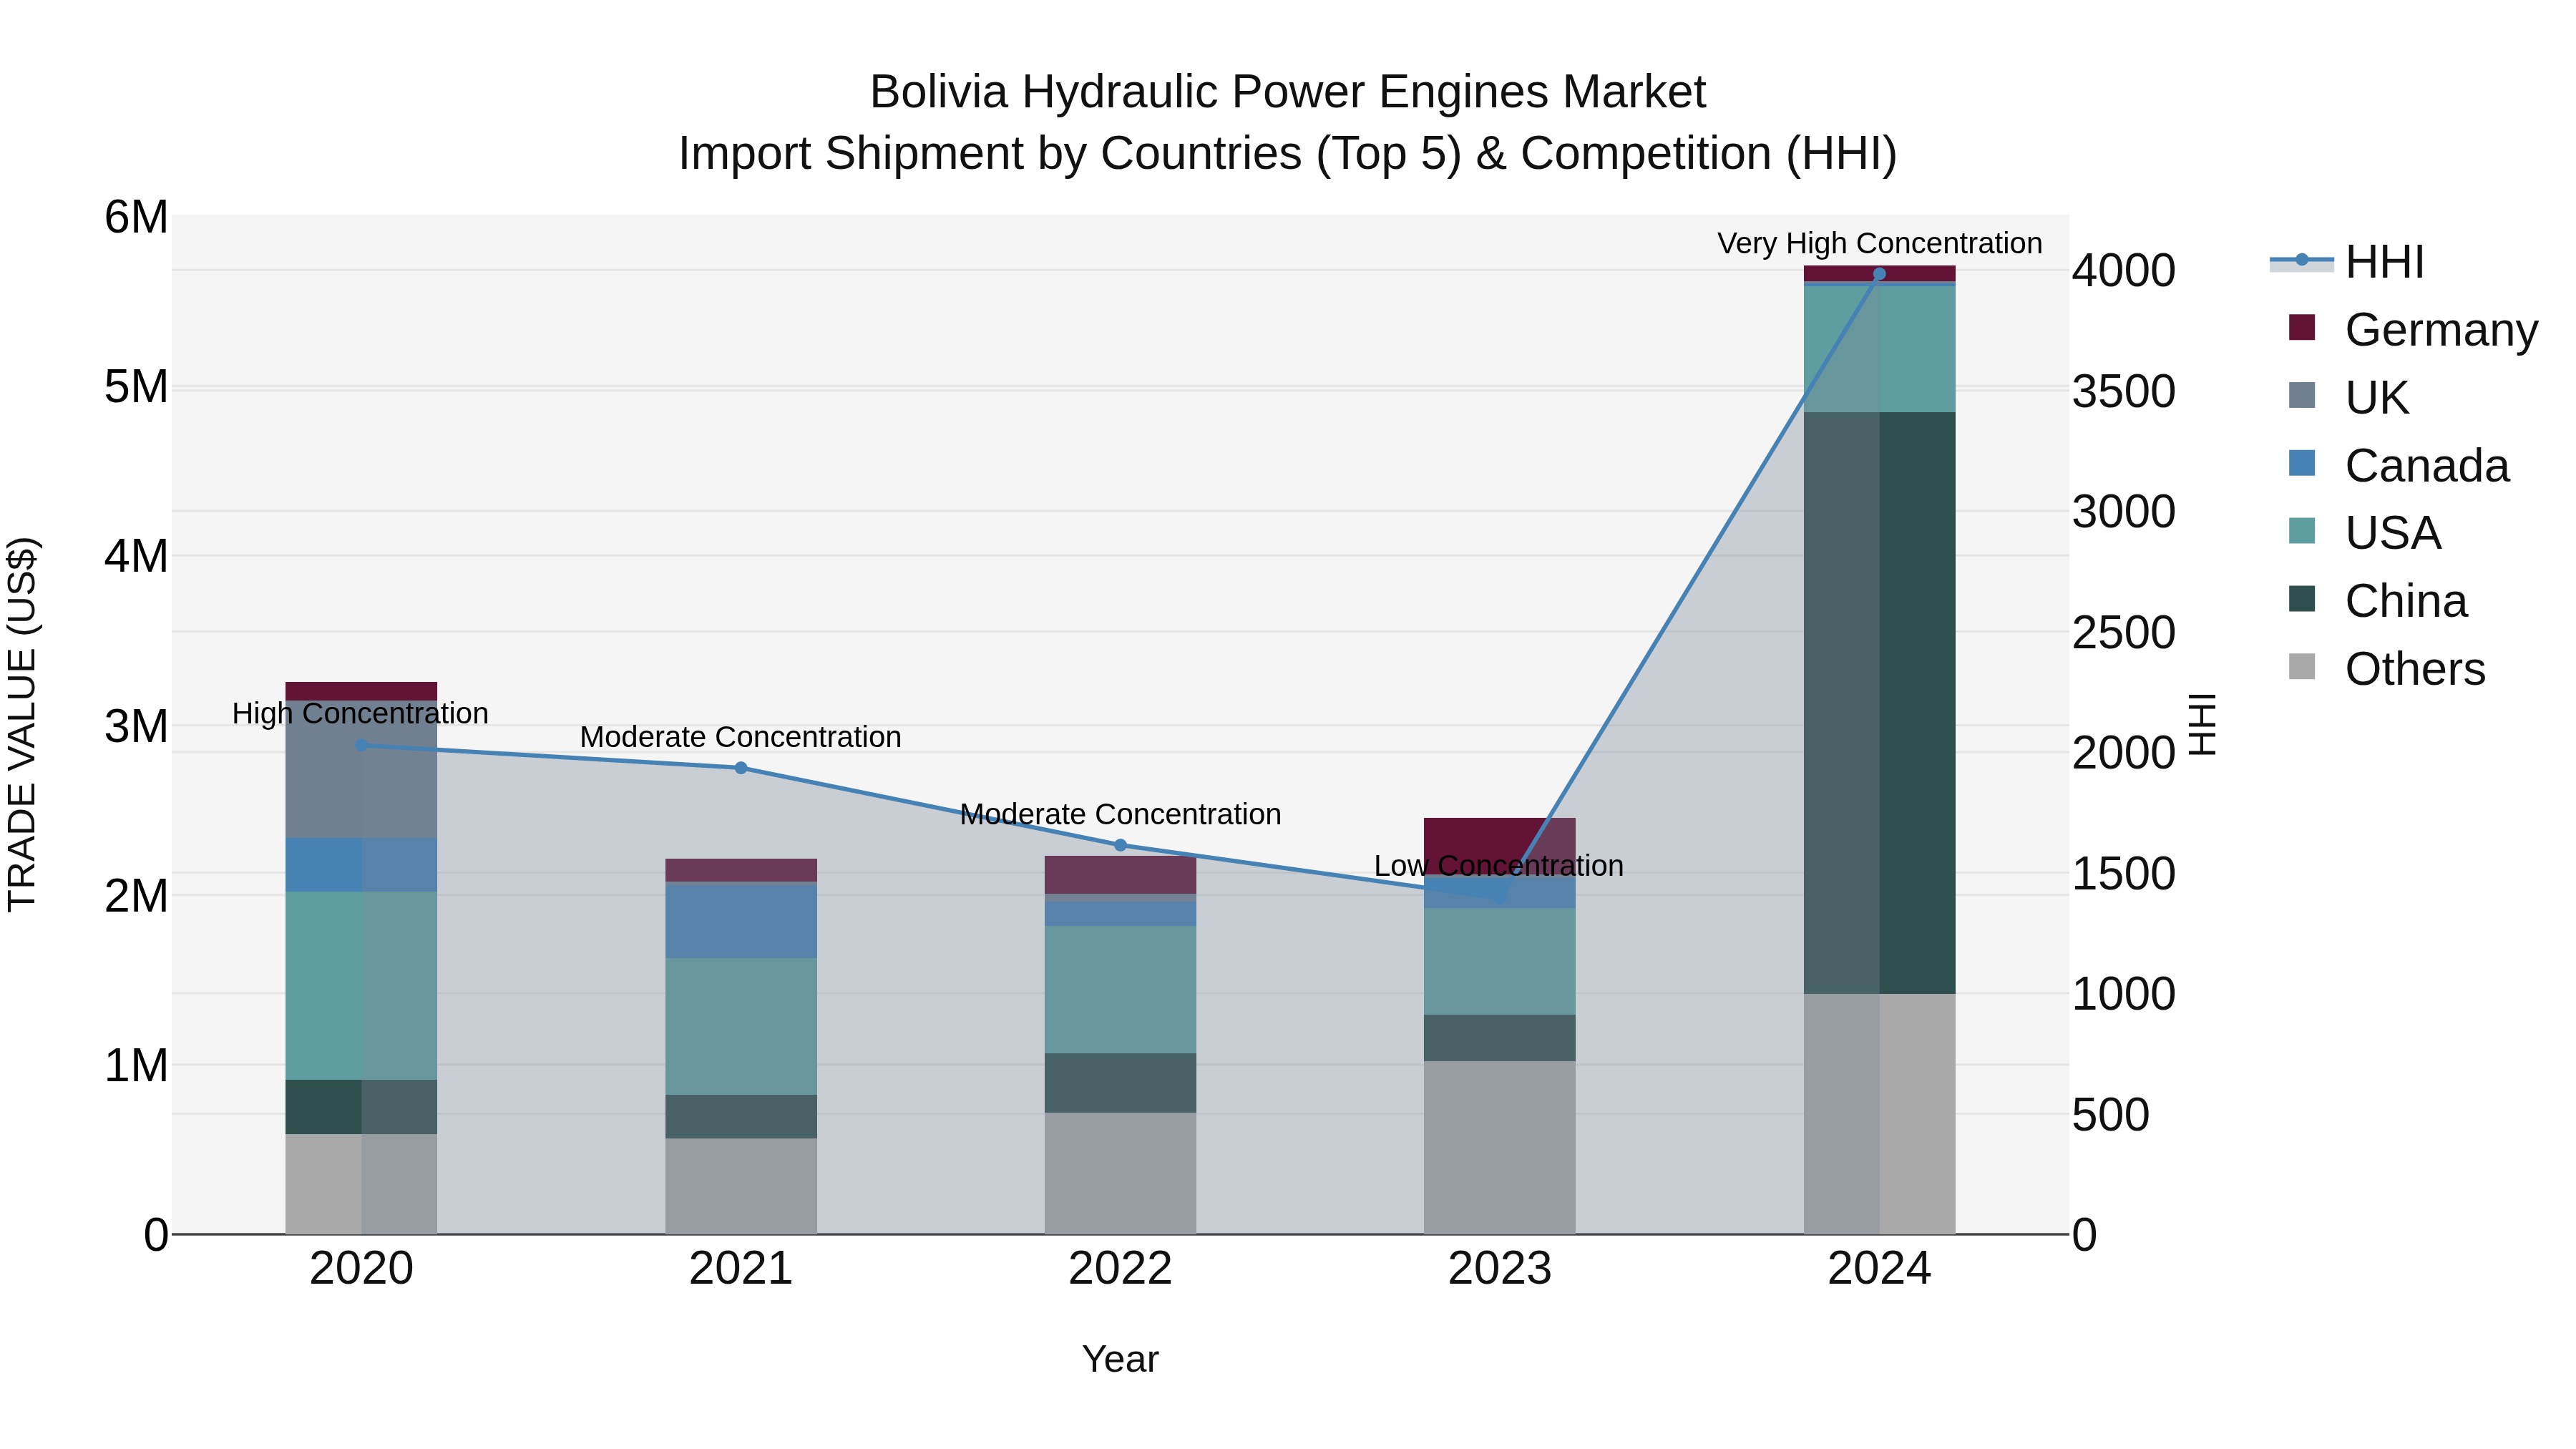Click 'Moderate Concentration' label above 2022

[x=1120, y=814]
